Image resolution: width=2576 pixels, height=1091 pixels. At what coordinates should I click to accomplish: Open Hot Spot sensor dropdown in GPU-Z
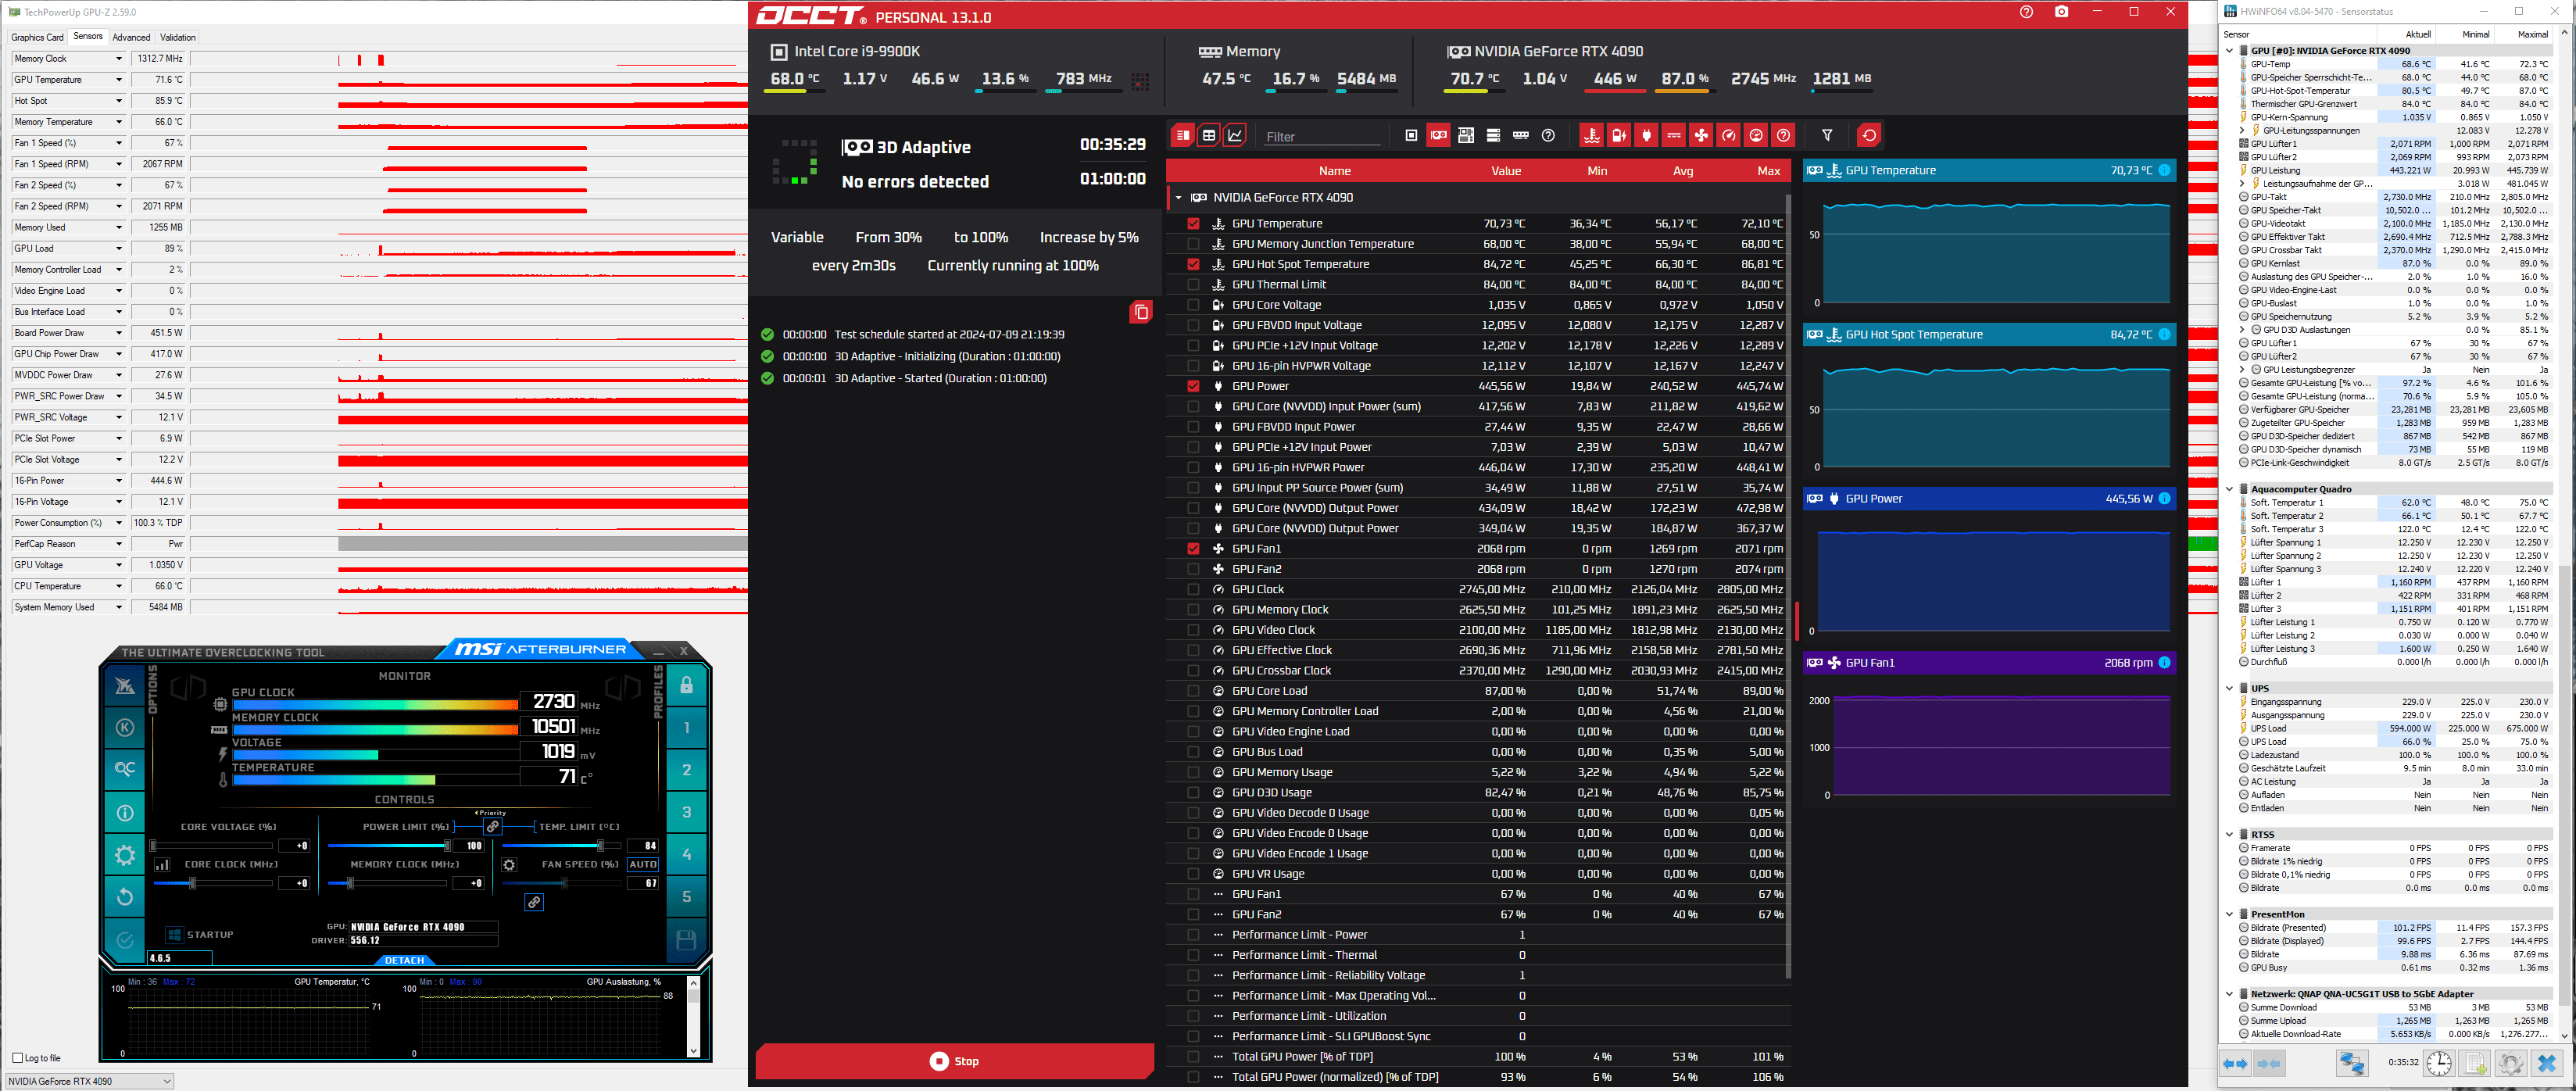[x=119, y=101]
